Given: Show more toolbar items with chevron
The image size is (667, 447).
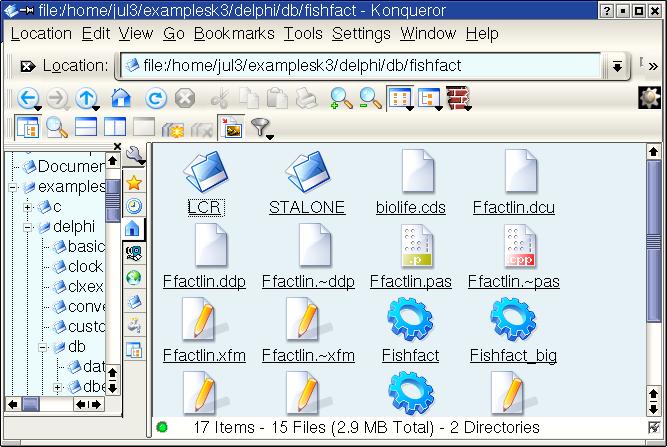Looking at the screenshot, I should tap(653, 66).
